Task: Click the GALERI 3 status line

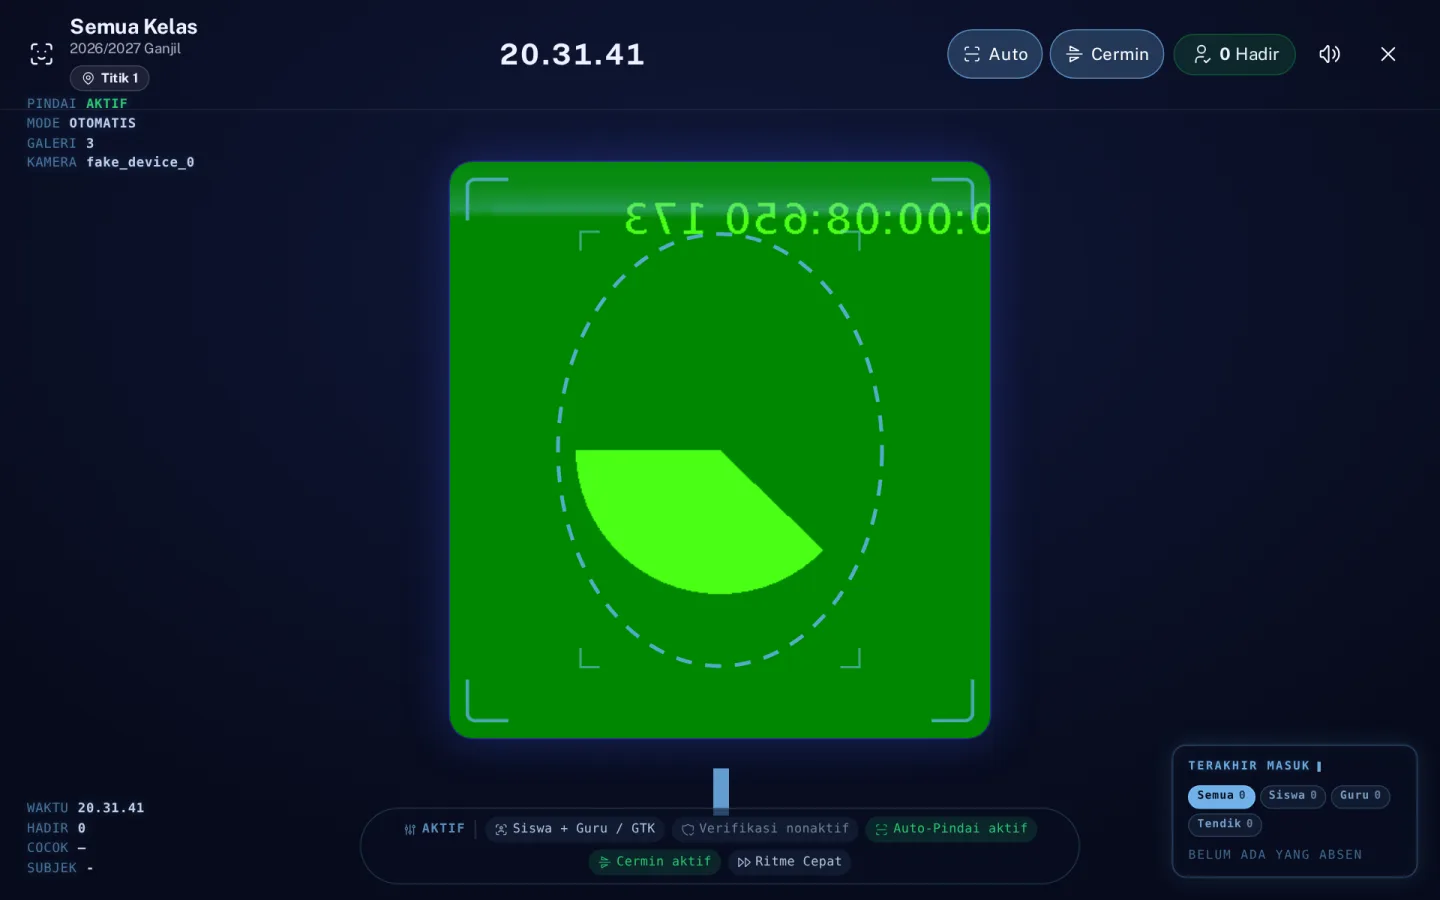Action: [60, 143]
